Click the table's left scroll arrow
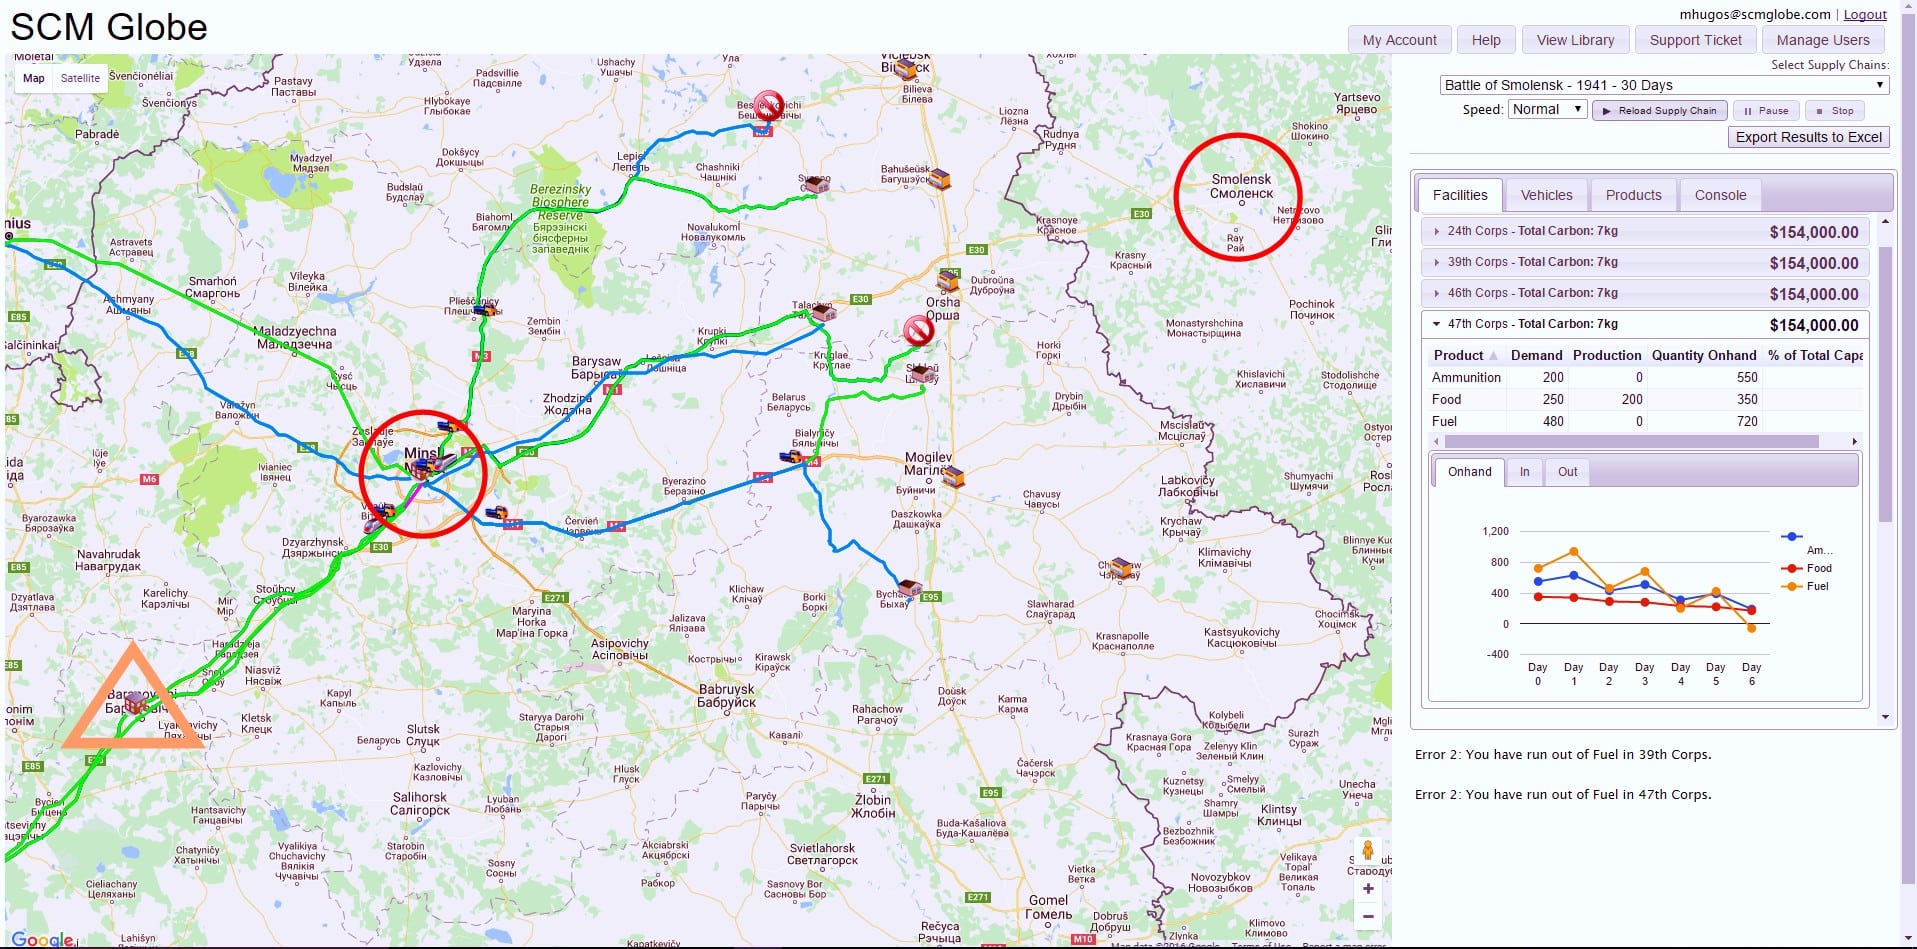The width and height of the screenshot is (1917, 949). 1438,441
